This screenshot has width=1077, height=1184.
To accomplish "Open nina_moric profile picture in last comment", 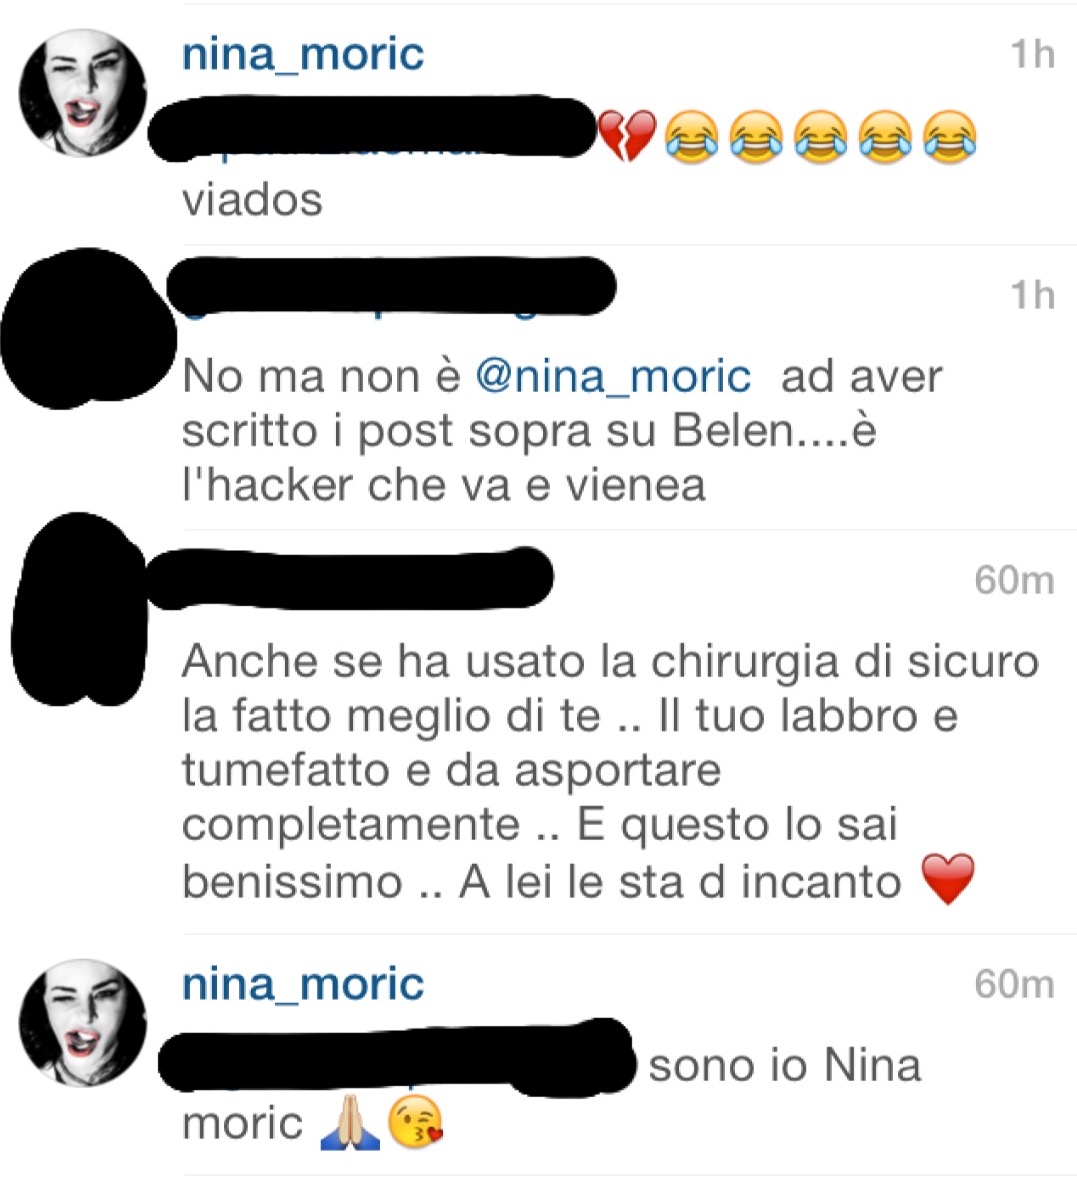I will 82,1022.
